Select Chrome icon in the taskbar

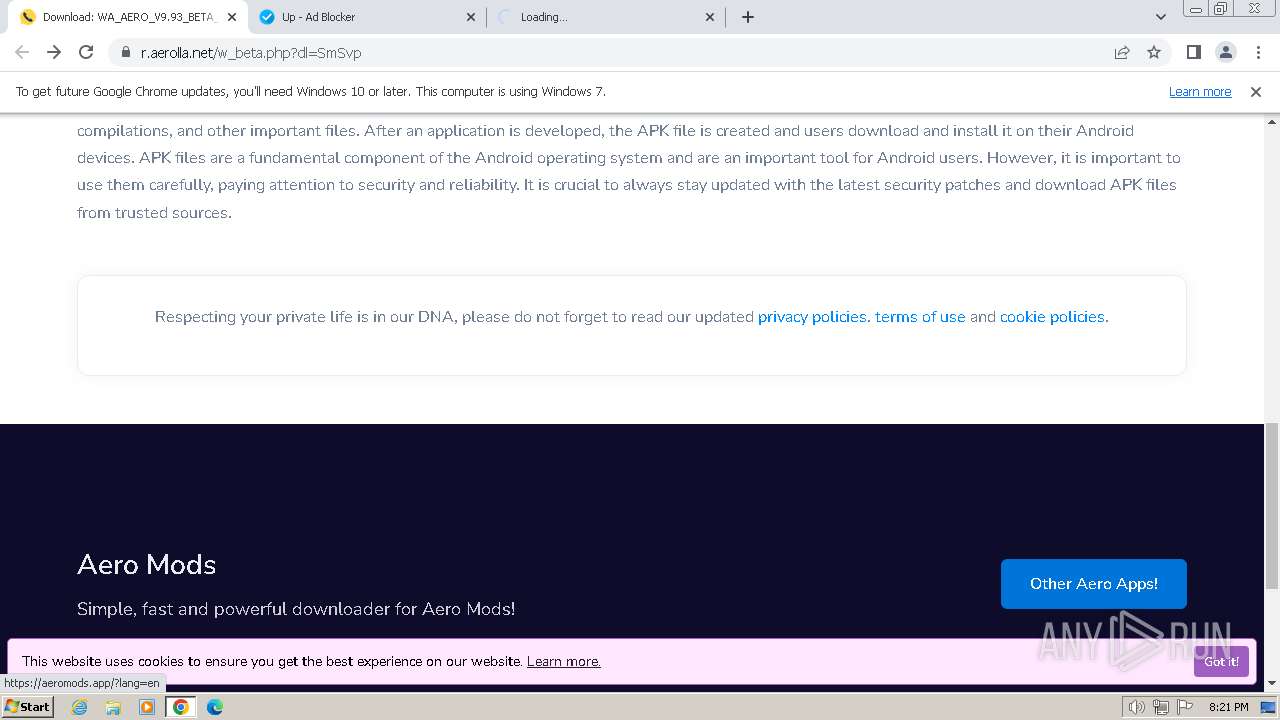pos(181,707)
